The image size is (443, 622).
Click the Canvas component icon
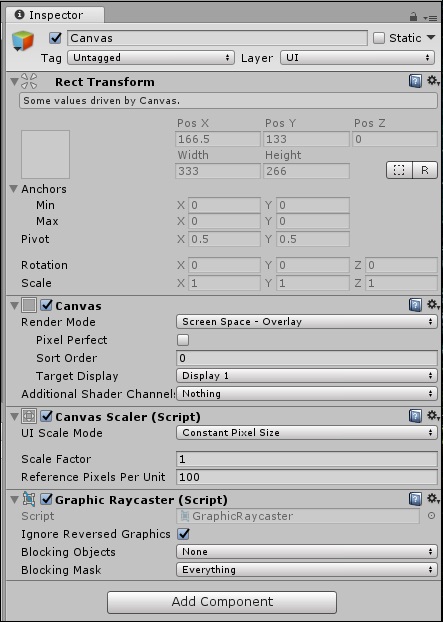[x=29, y=305]
